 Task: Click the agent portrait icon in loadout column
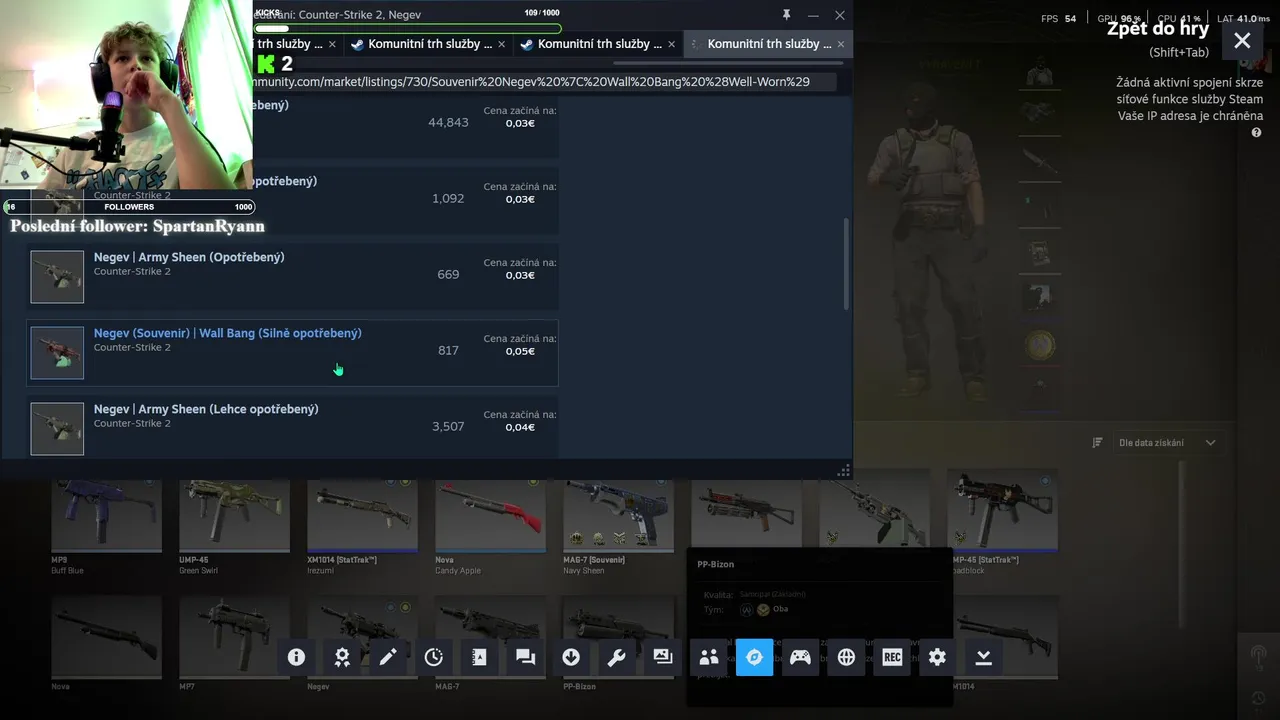tap(1040, 73)
